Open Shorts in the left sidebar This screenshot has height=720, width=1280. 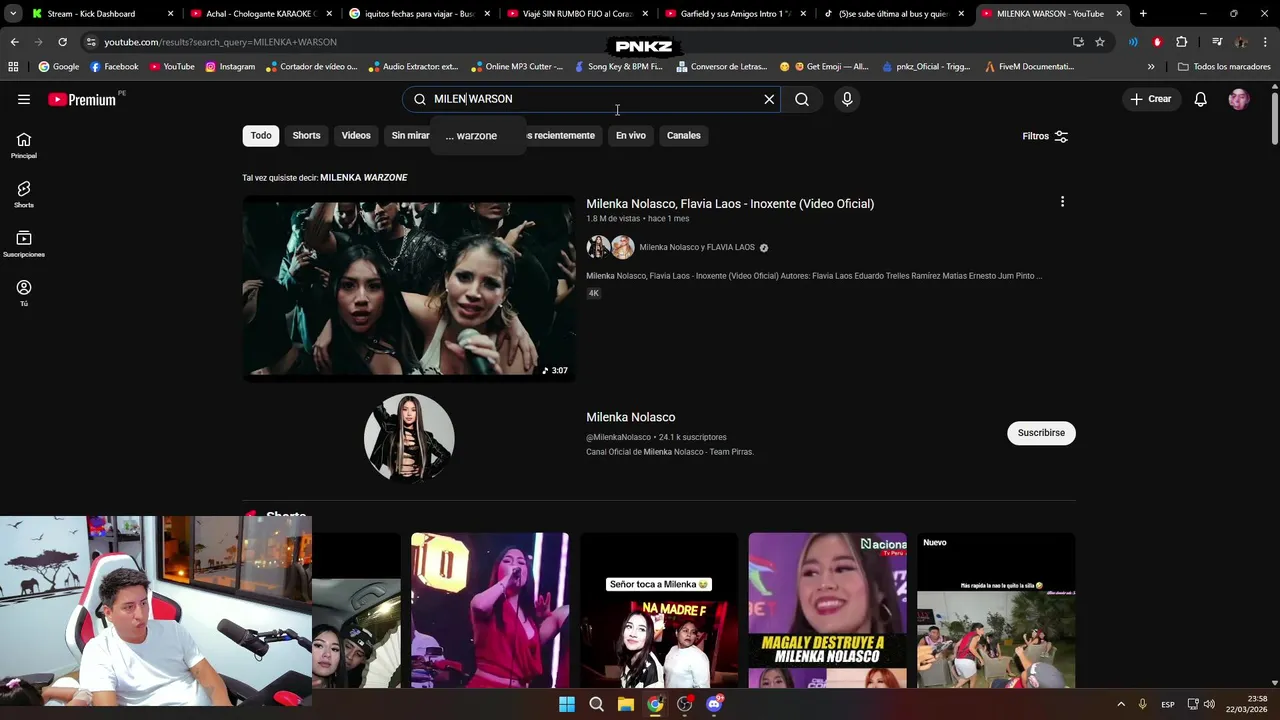click(x=24, y=194)
